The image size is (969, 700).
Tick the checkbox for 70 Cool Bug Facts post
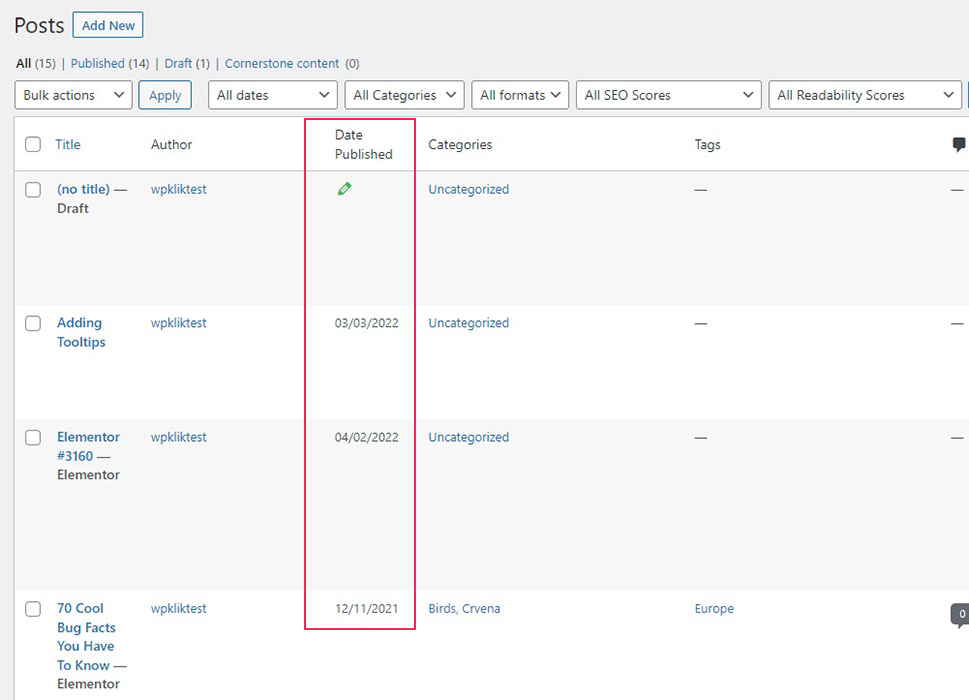pos(33,609)
